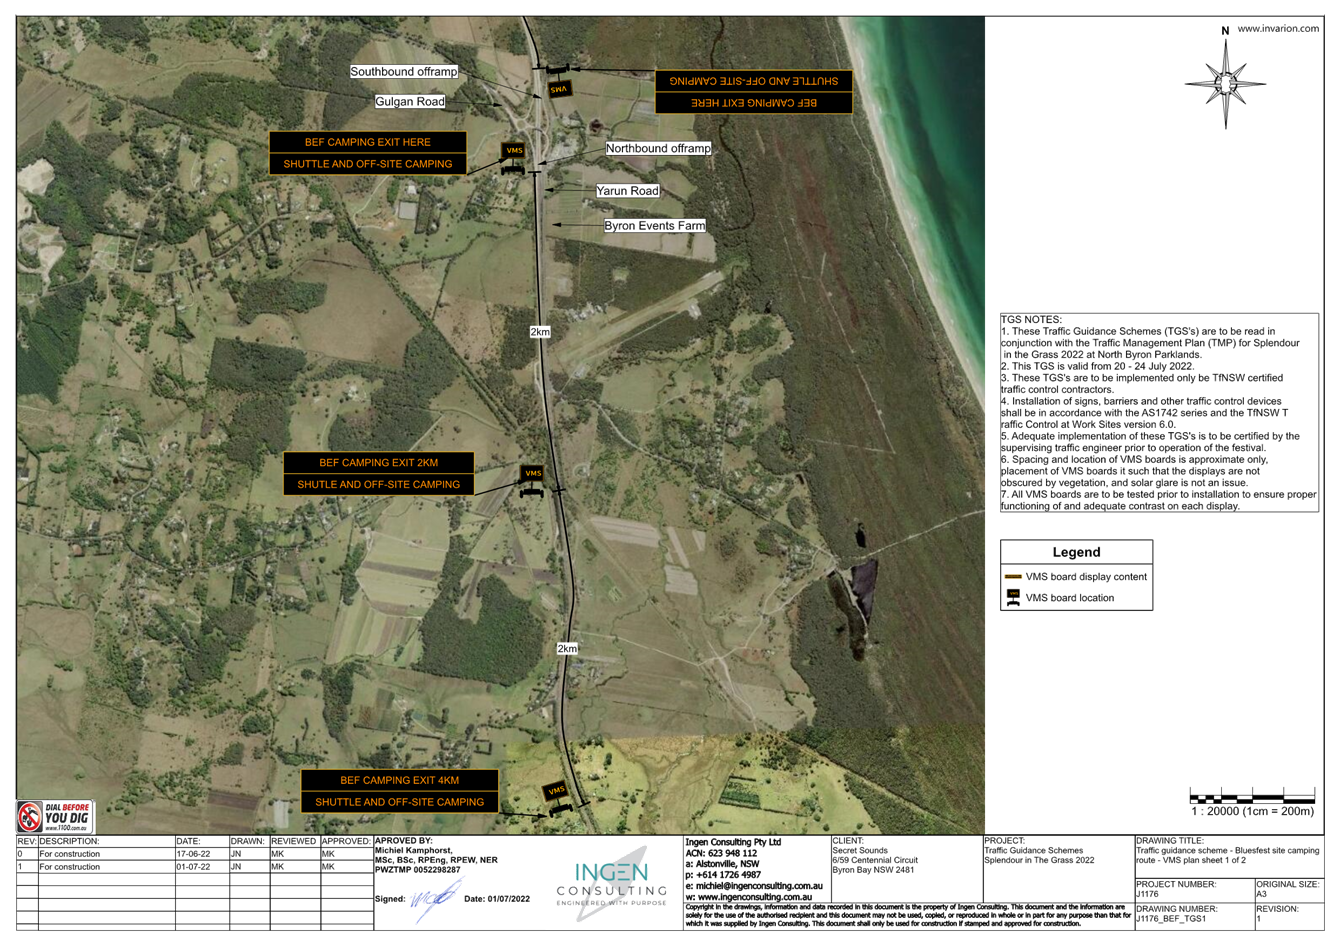The width and height of the screenshot is (1340, 947).
Task: Click the VMS board location legend text
Action: 1070,598
